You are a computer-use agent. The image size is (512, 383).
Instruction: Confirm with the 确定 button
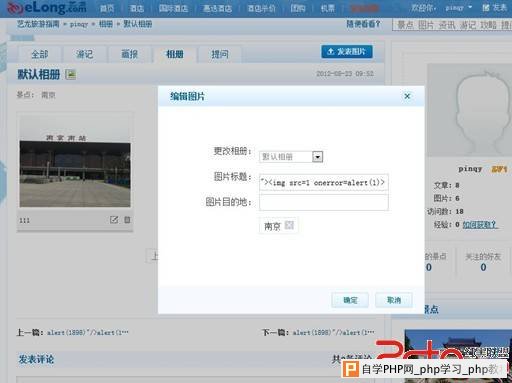point(350,300)
